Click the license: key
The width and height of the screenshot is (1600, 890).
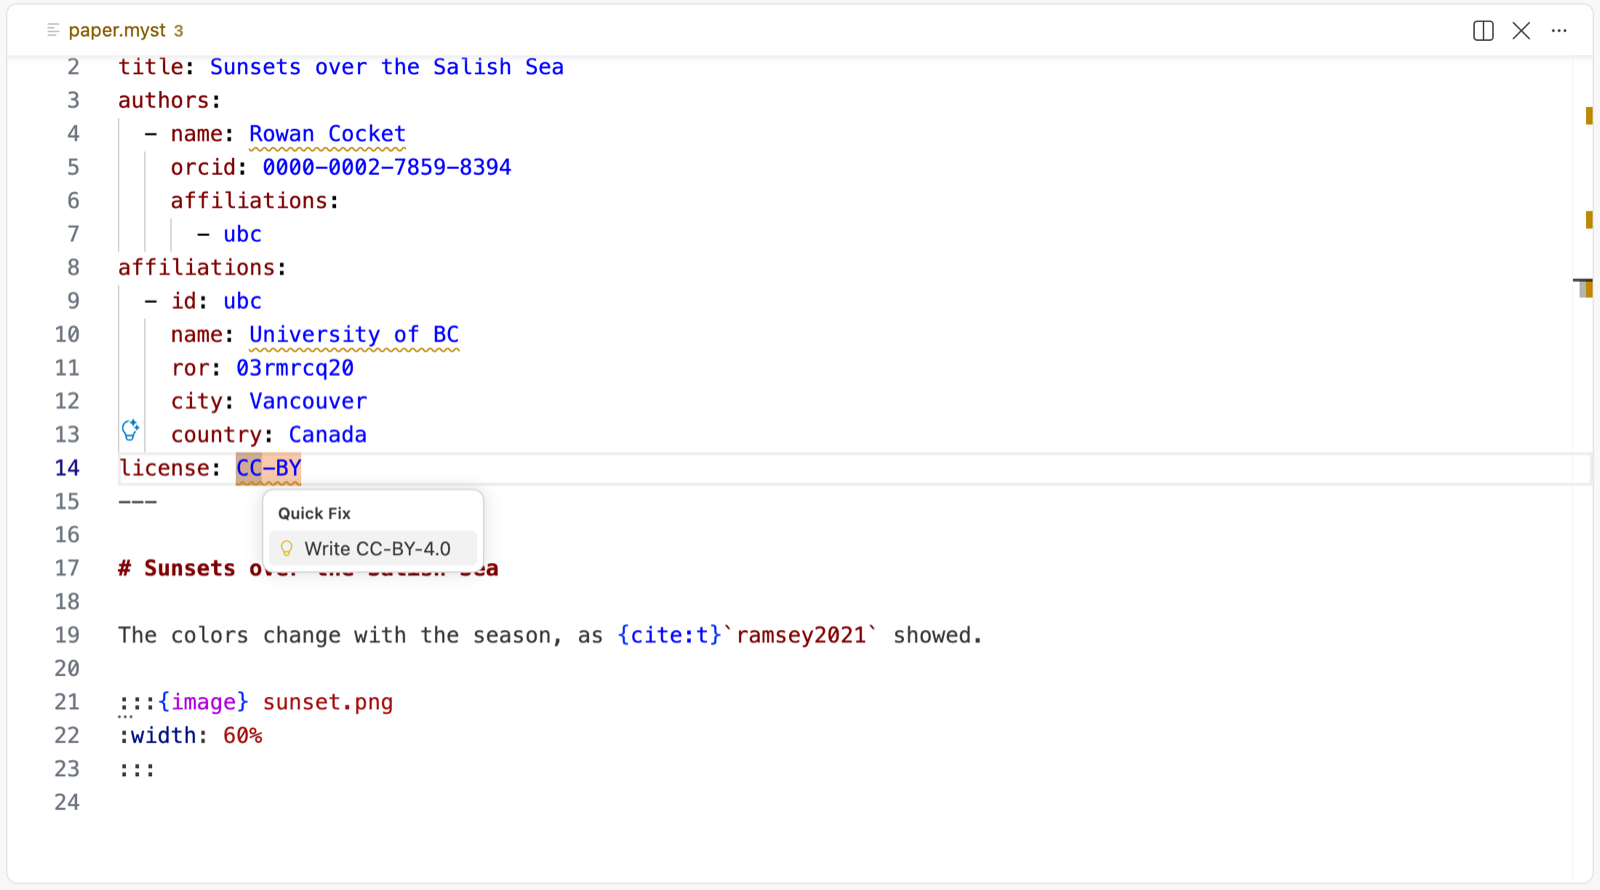pyautogui.click(x=169, y=468)
